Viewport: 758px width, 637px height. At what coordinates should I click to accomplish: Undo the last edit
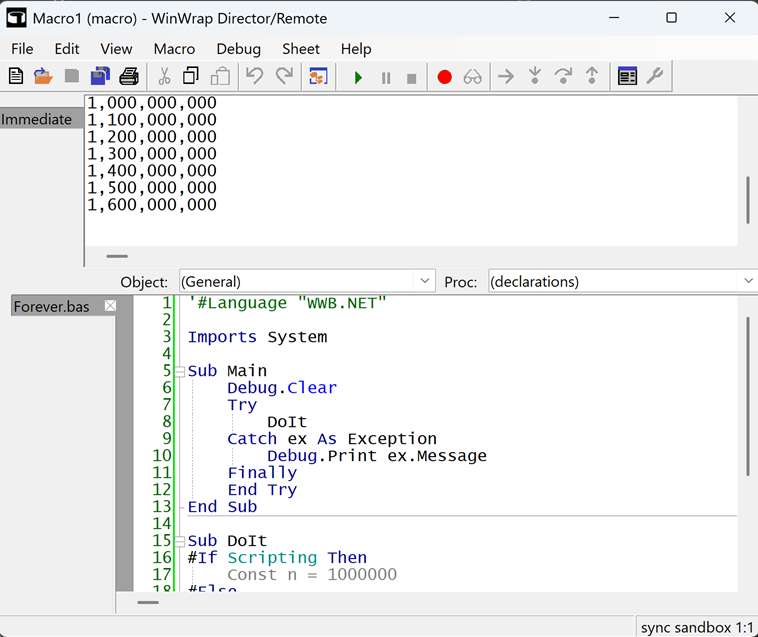(x=254, y=76)
